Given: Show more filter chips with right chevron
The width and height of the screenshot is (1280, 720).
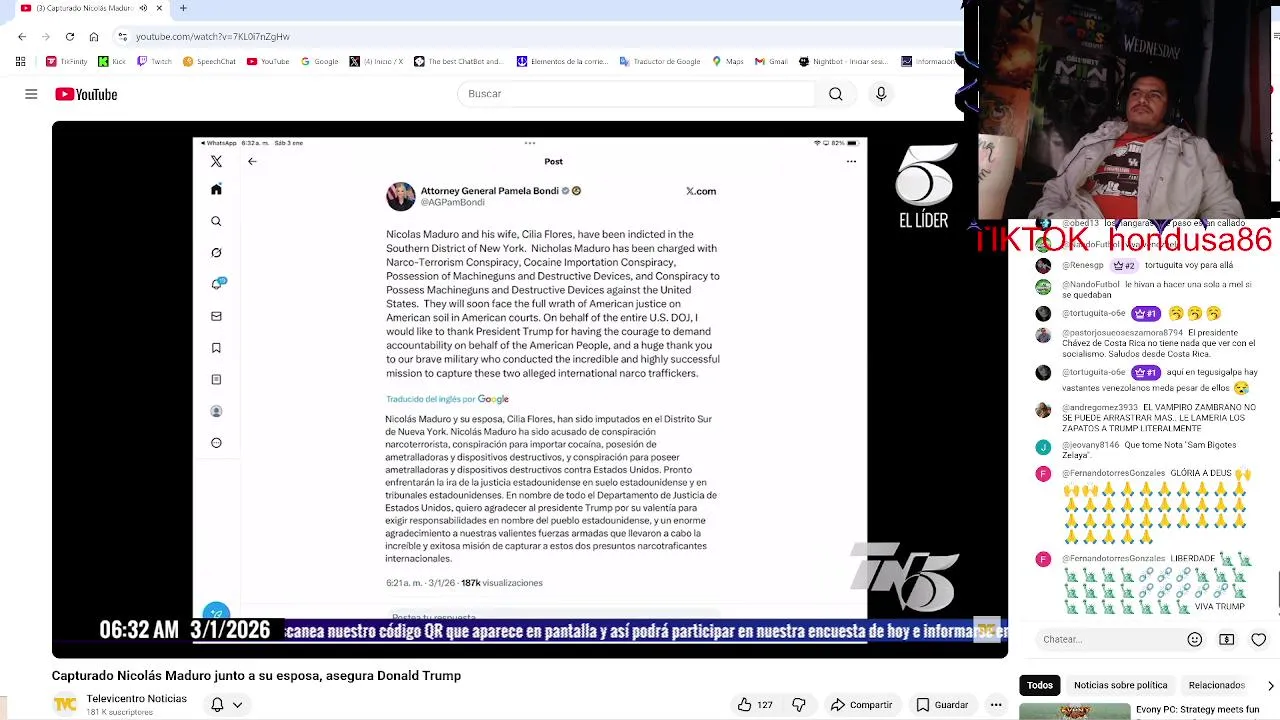Looking at the screenshot, I should pos(1270,685).
